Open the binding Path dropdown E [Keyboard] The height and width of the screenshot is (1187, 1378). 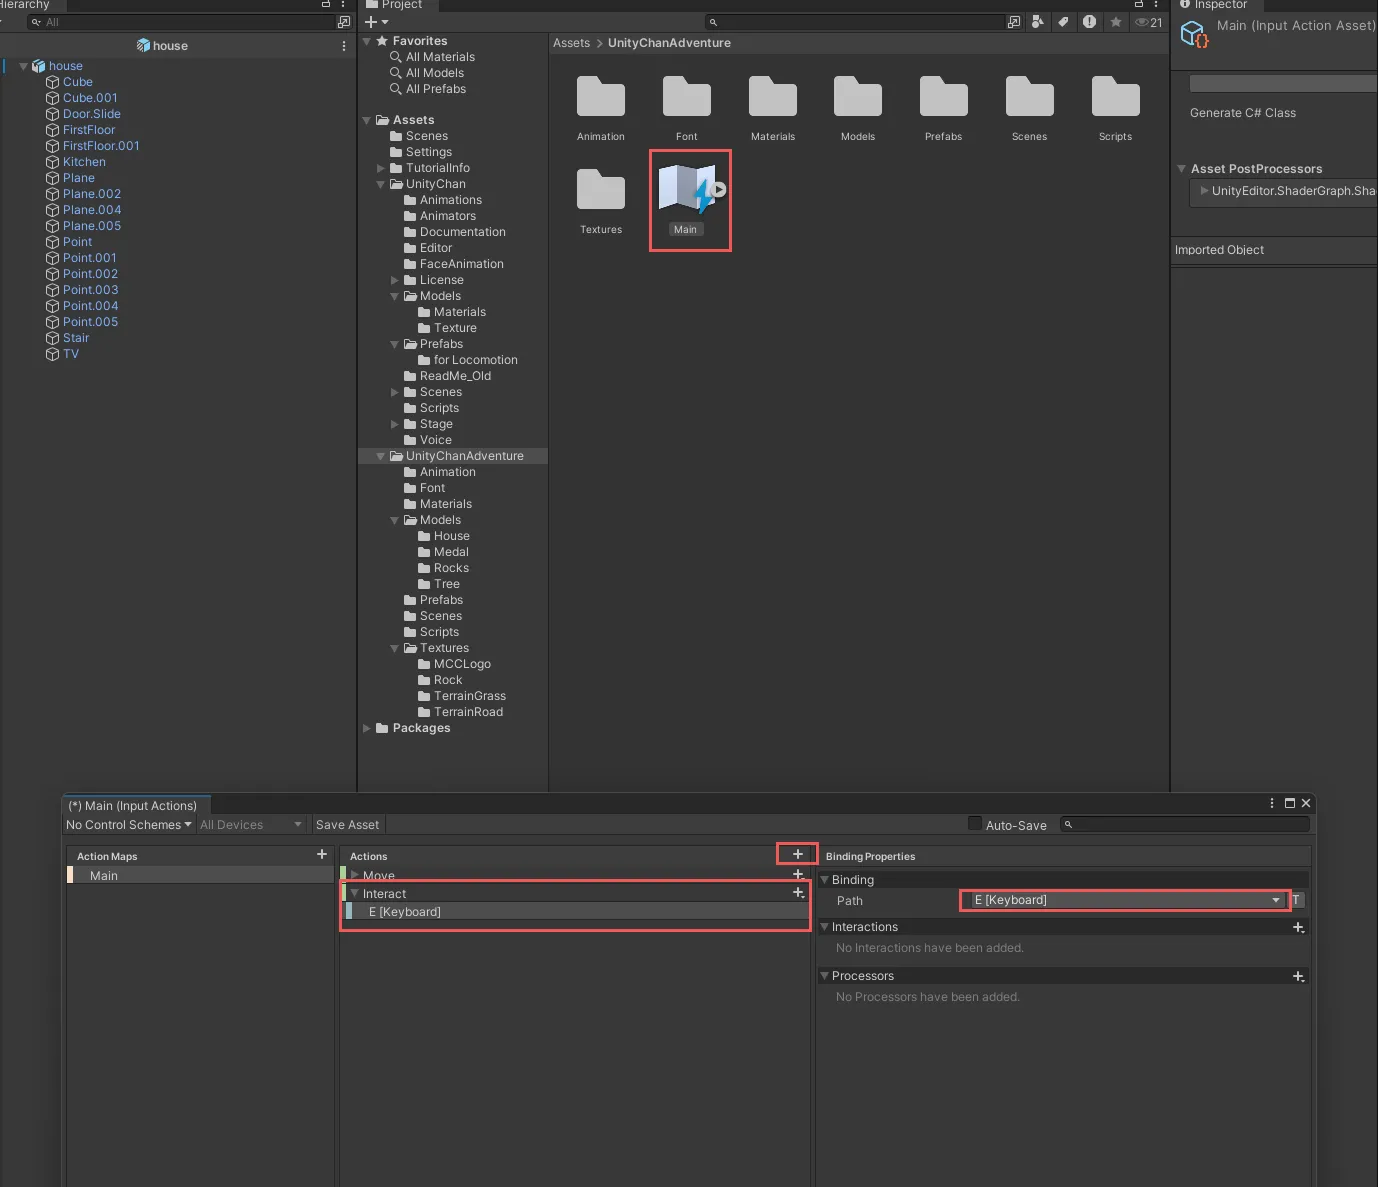[1125, 901]
